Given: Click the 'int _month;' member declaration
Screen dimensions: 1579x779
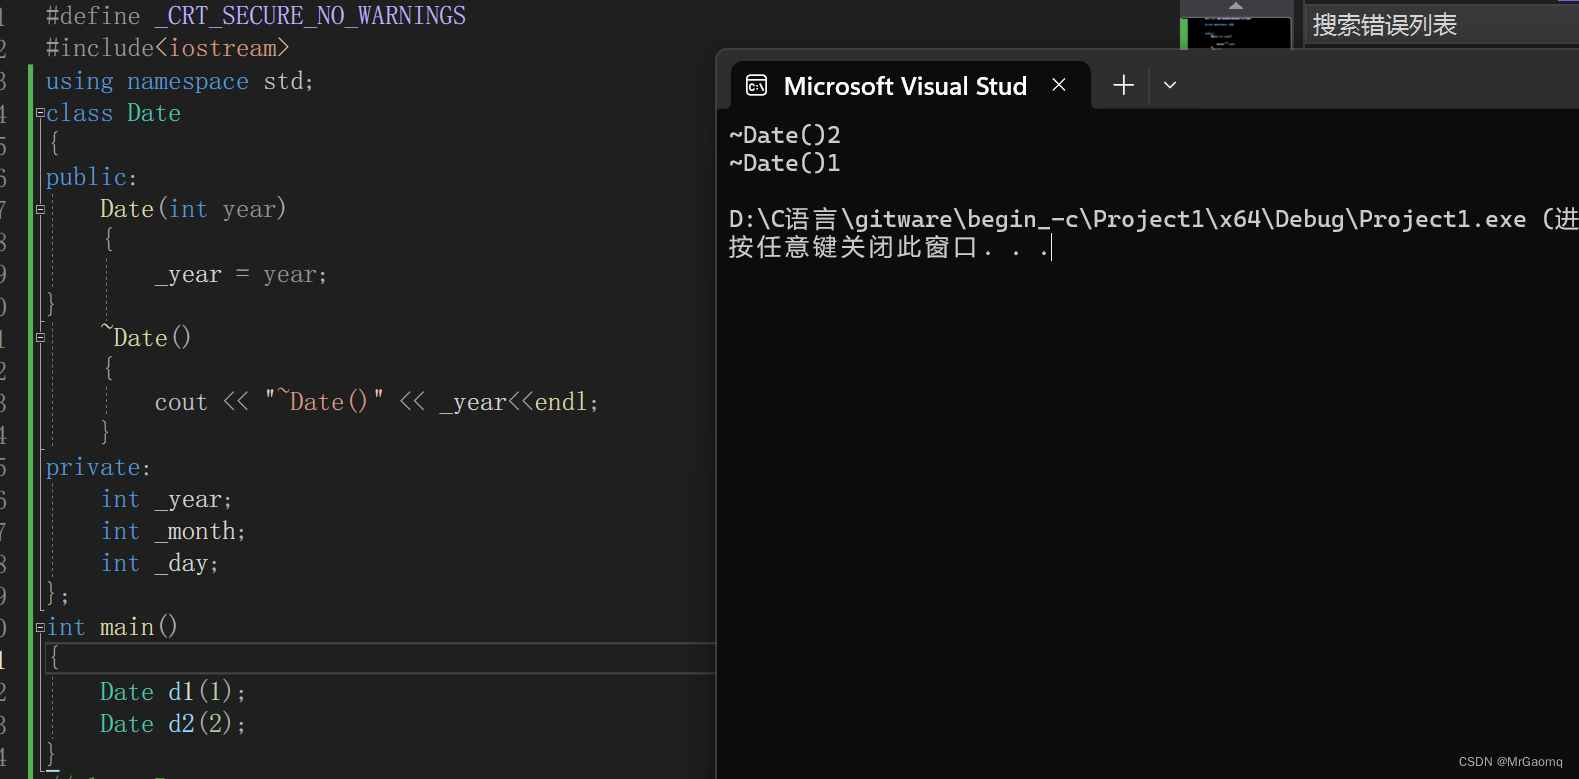Looking at the screenshot, I should 173,531.
